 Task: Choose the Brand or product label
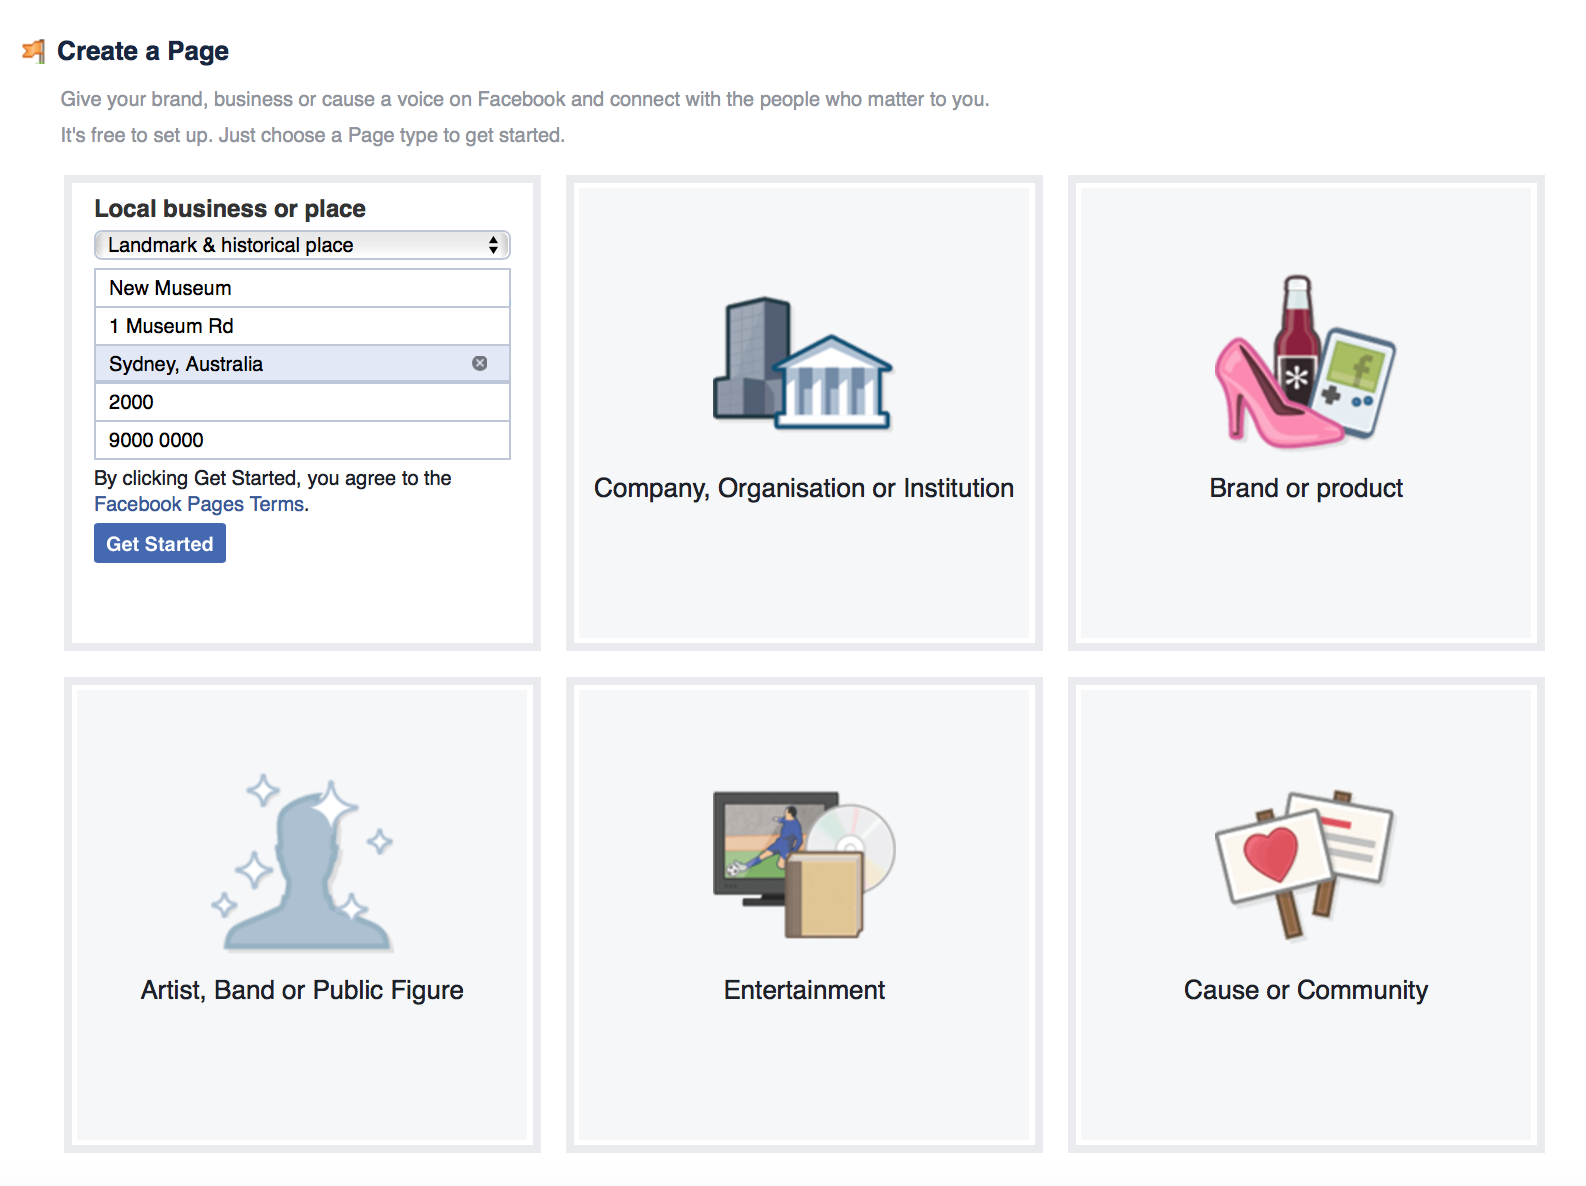[x=1306, y=488]
